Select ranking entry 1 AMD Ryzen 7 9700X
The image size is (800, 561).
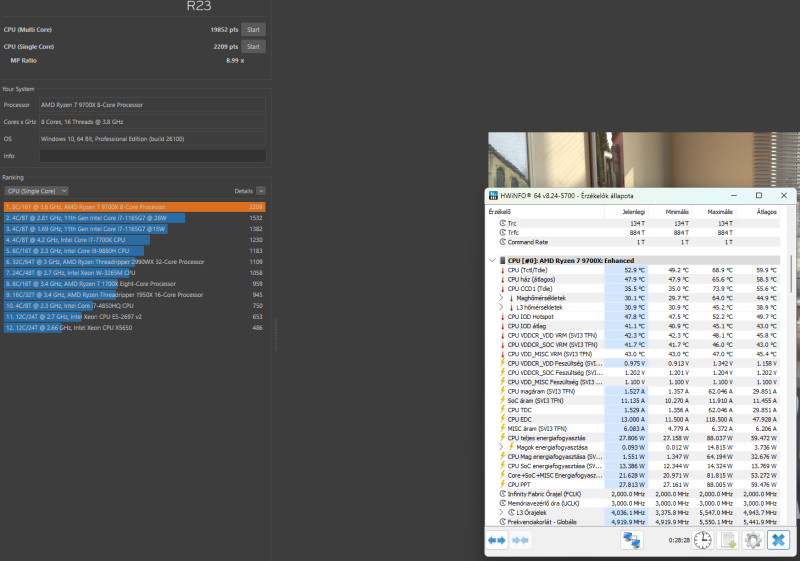135,207
